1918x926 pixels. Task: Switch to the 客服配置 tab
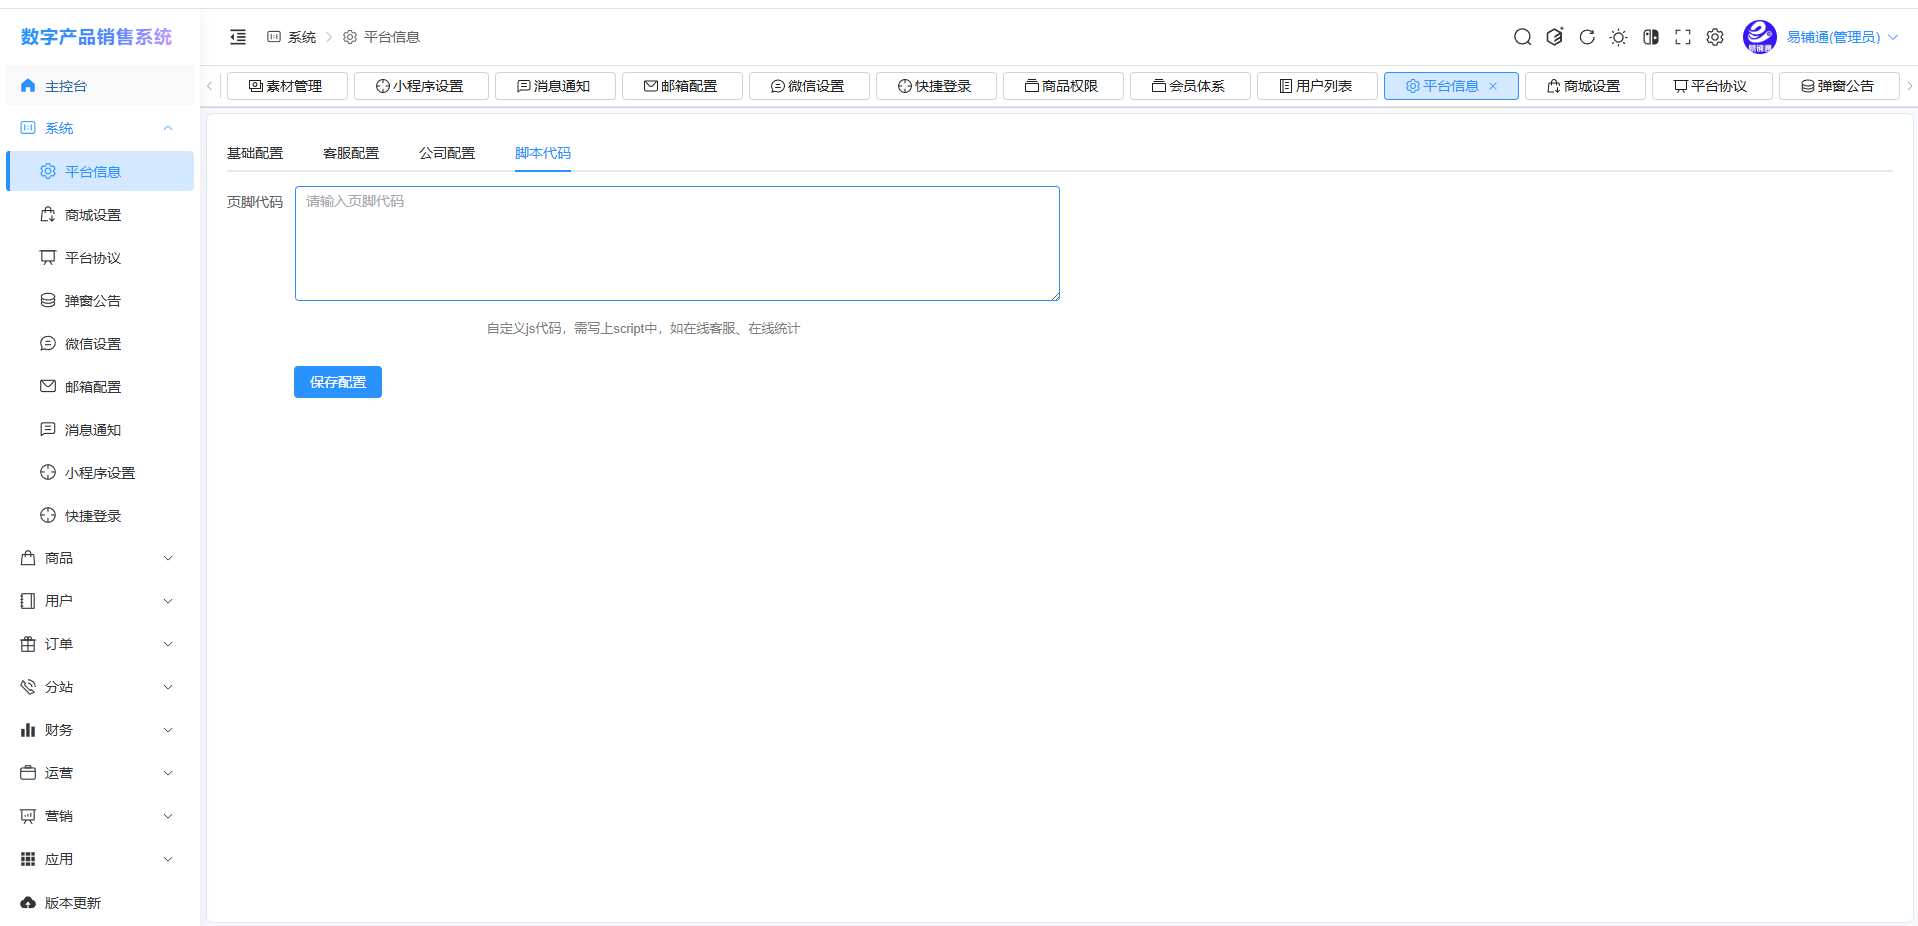click(x=351, y=153)
